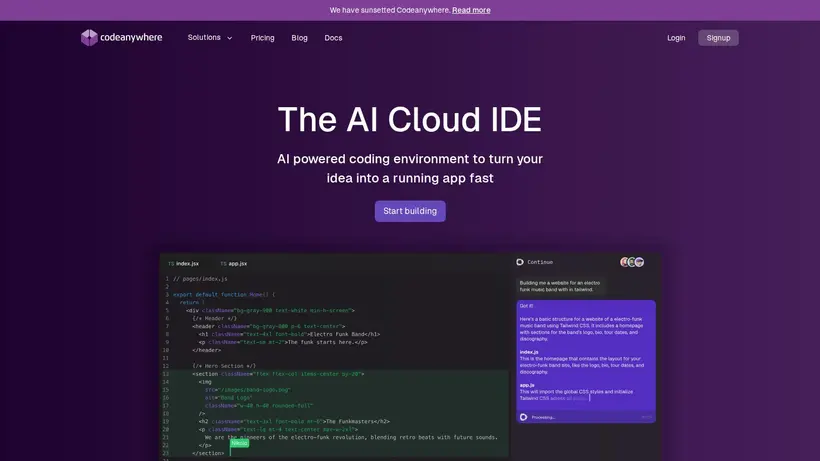Click the collaborator avatars in chat header
This screenshot has width=820, height=461.
[632, 262]
